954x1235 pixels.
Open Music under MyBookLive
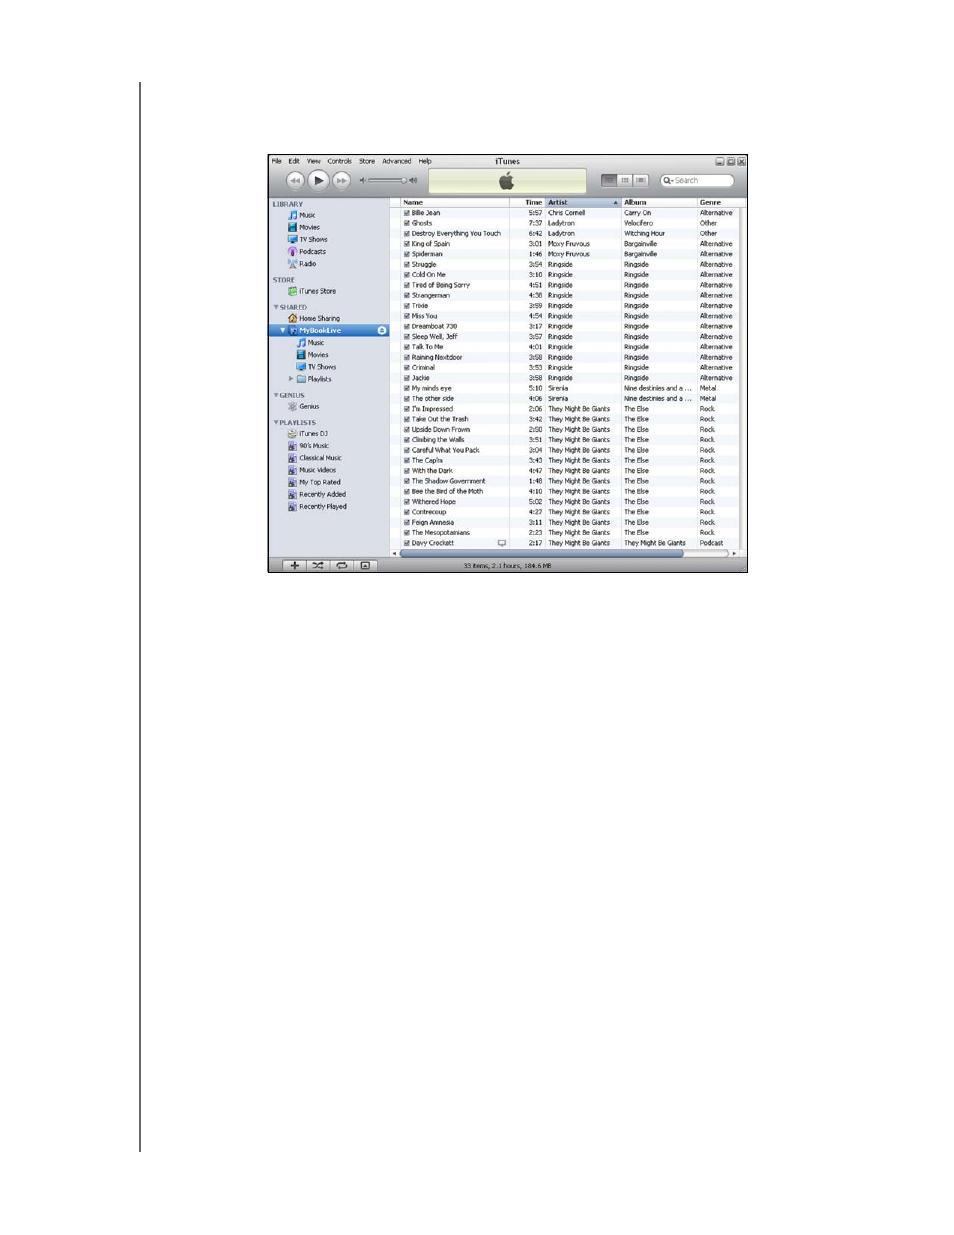(310, 342)
